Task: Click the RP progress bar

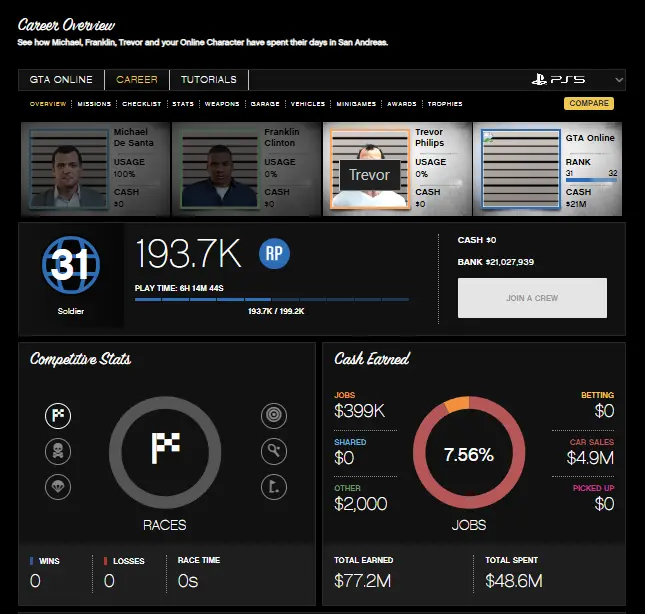Action: click(x=271, y=298)
